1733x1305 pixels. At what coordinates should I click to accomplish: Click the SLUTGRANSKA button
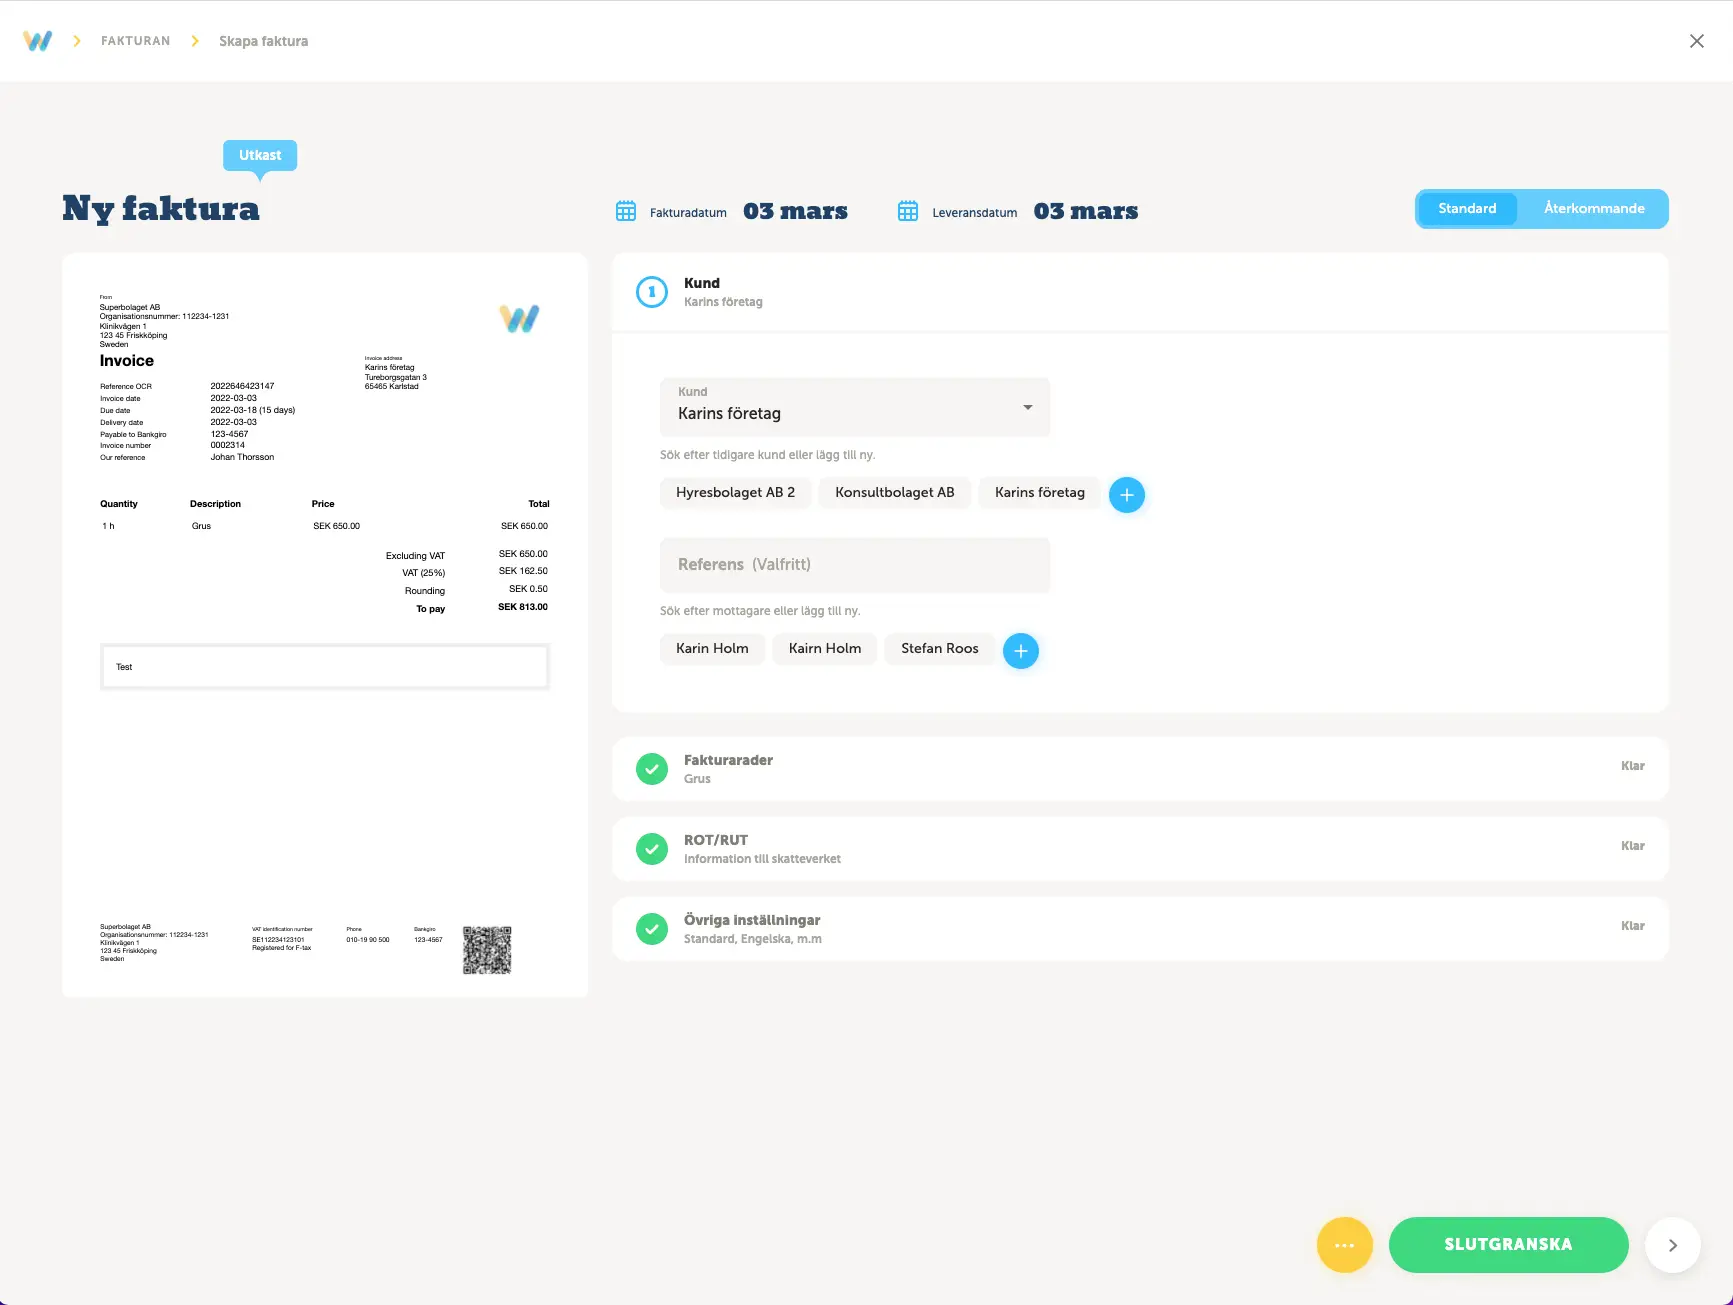pyautogui.click(x=1508, y=1245)
